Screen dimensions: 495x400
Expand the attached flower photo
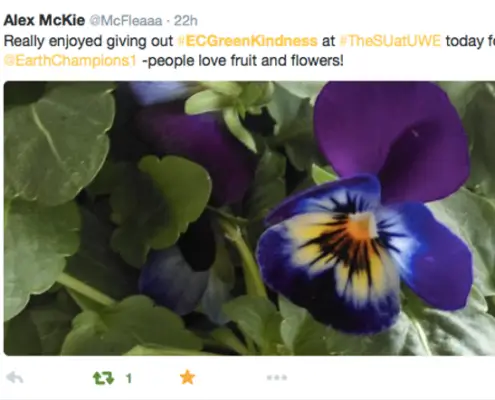point(249,218)
